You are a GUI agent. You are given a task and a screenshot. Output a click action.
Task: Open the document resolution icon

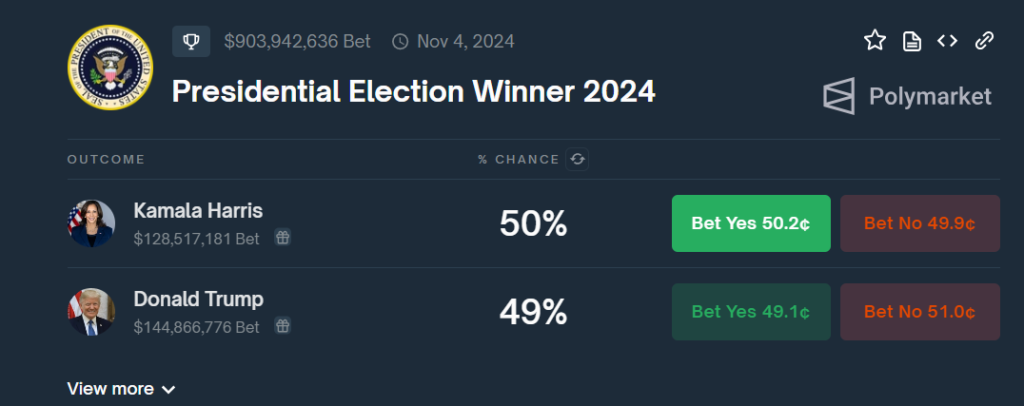[911, 41]
